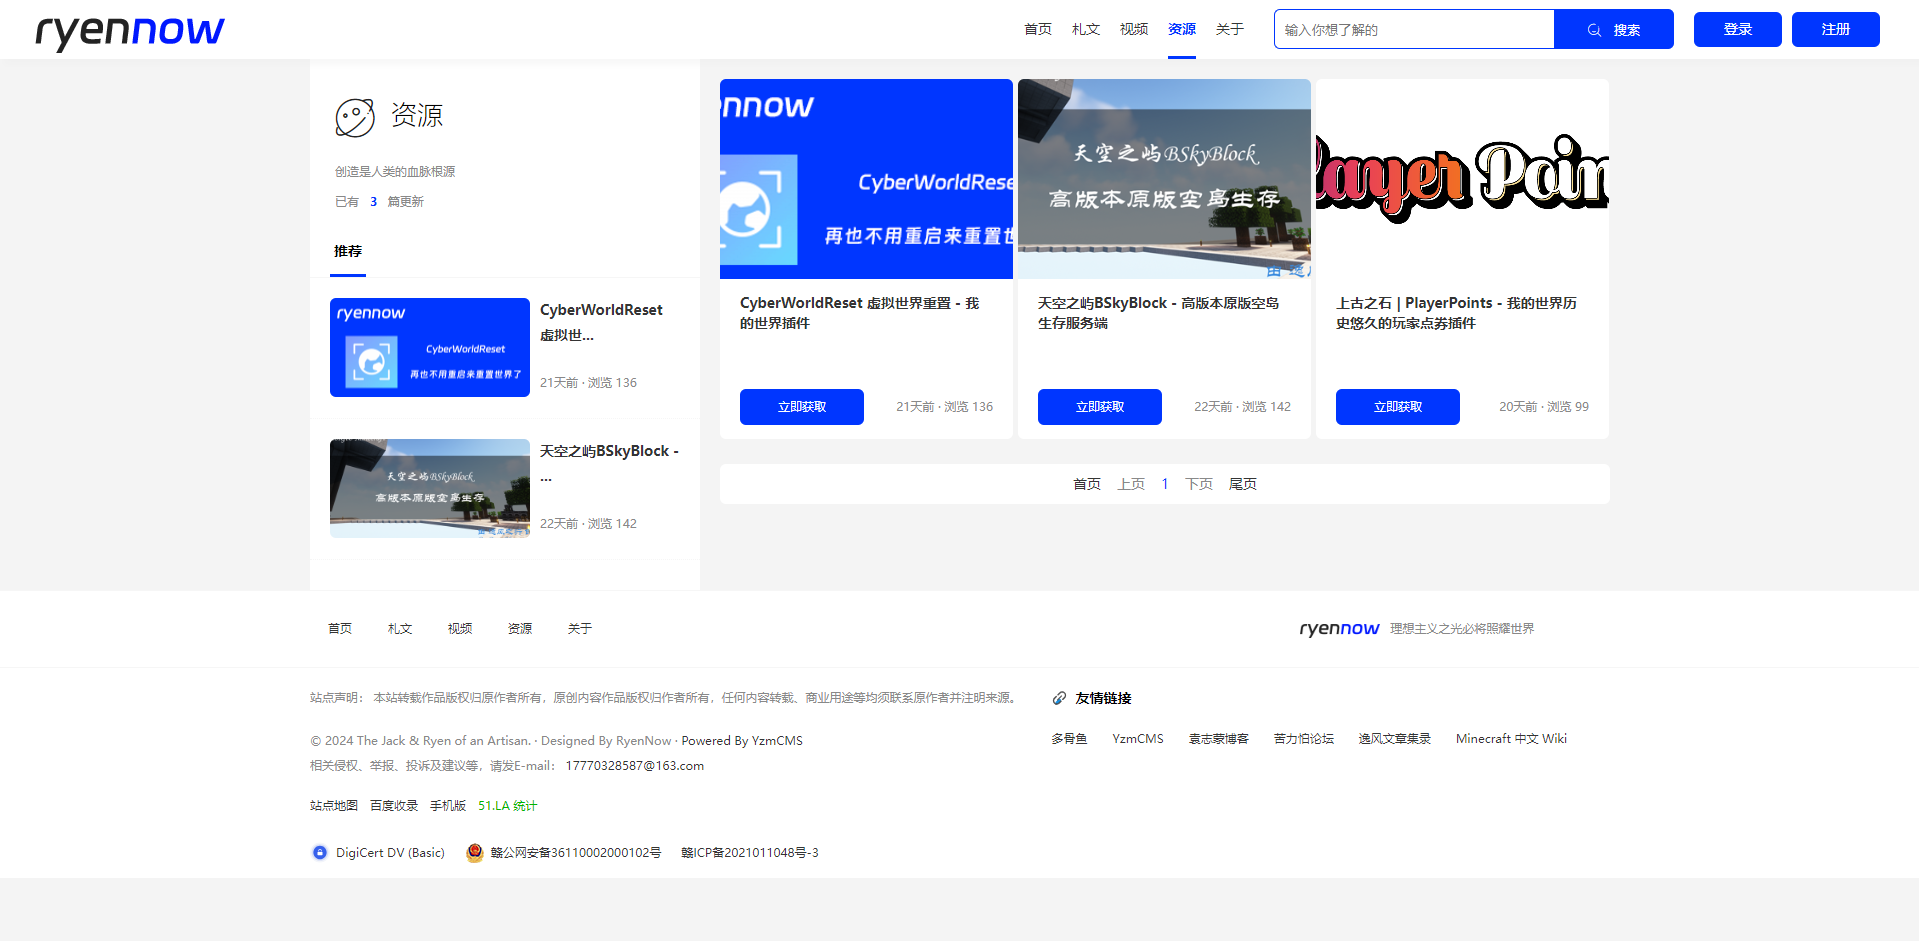
Task: Open the Minecraft 中文 Wiki link
Action: point(1511,739)
